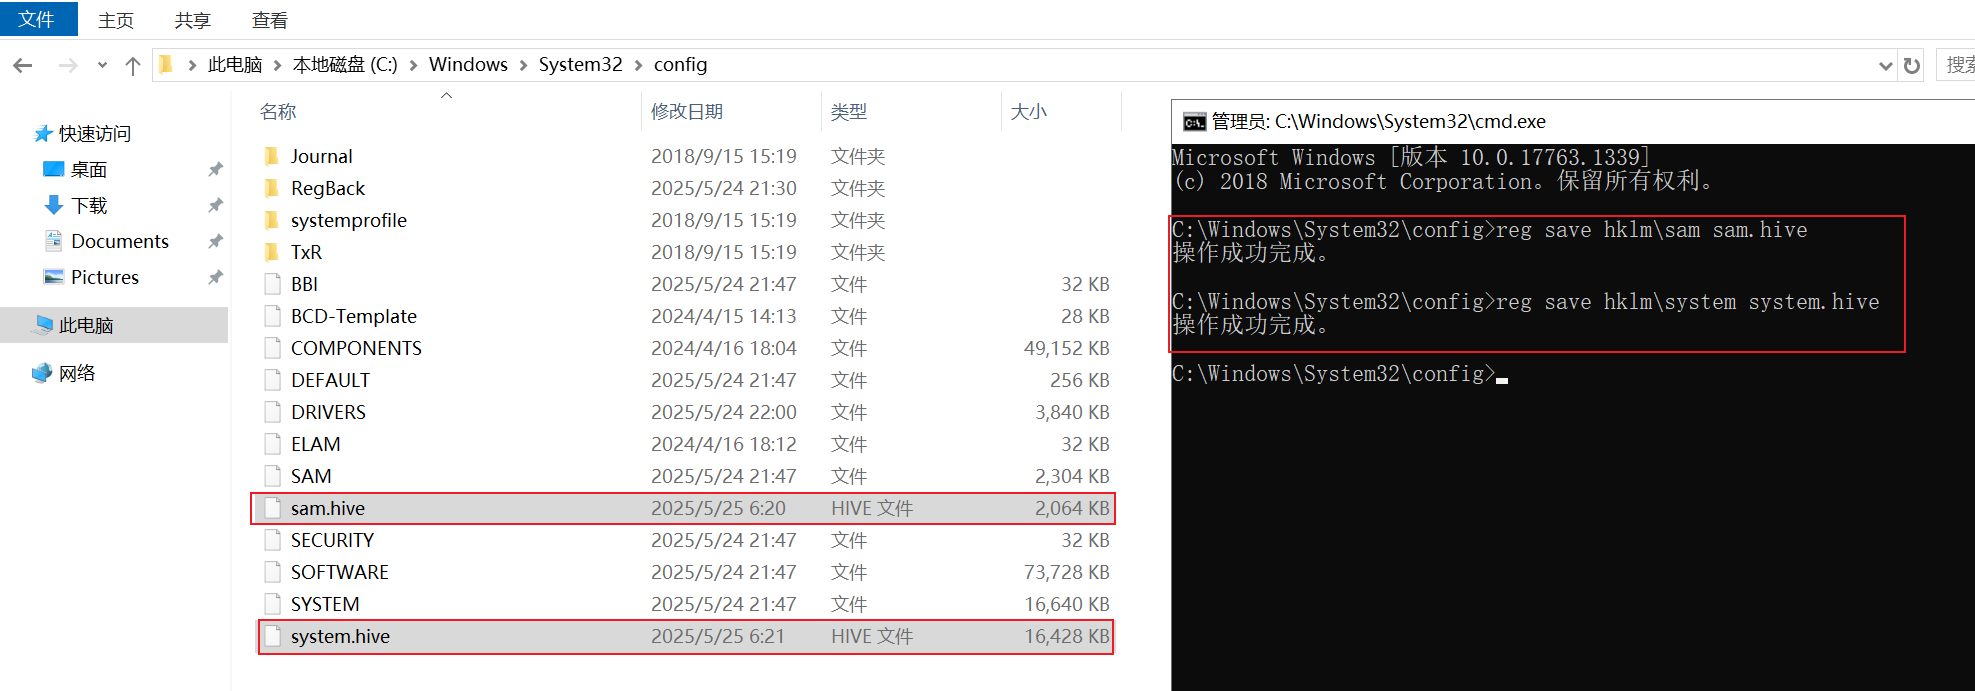Click the command prompt input line in cmd
Viewport: 1975px width, 691px height.
click(1340, 374)
